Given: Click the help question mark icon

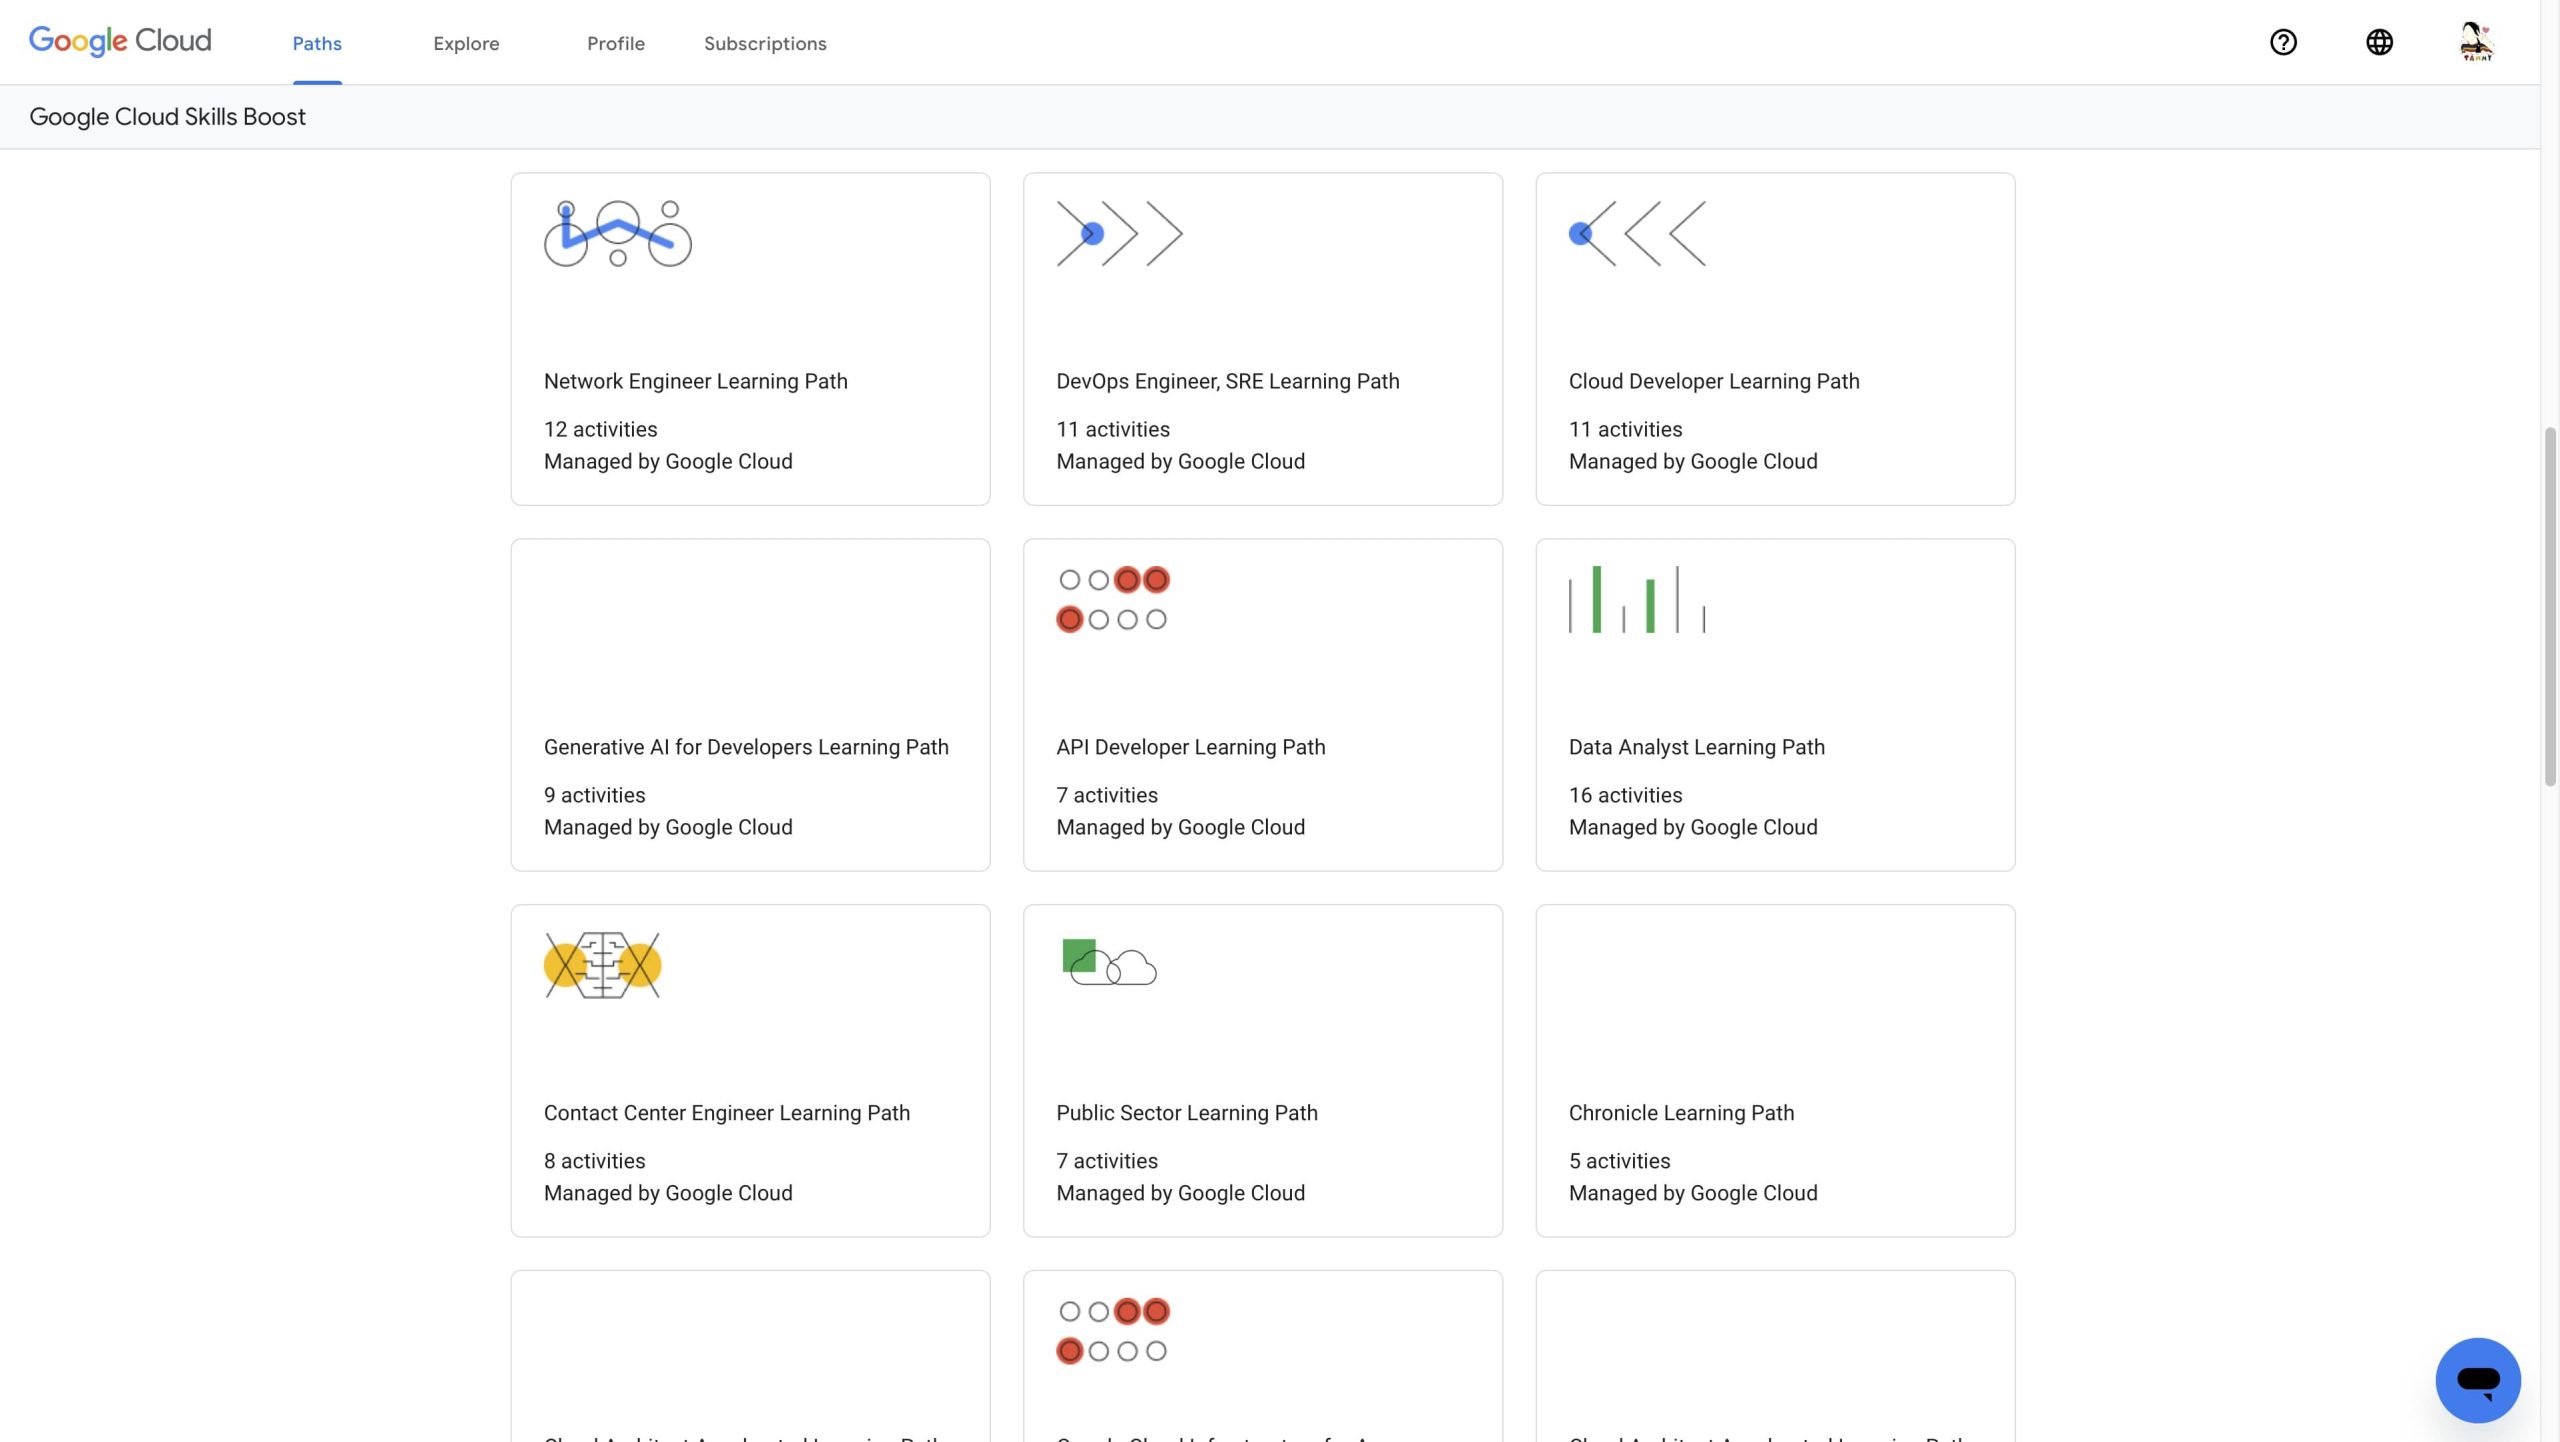Looking at the screenshot, I should pos(2283,42).
